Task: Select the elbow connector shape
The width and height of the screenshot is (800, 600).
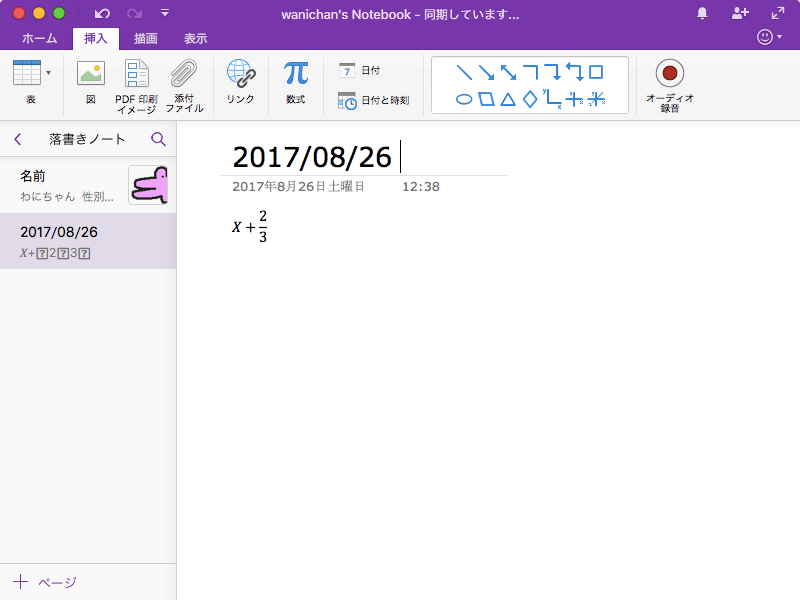Action: click(x=531, y=72)
